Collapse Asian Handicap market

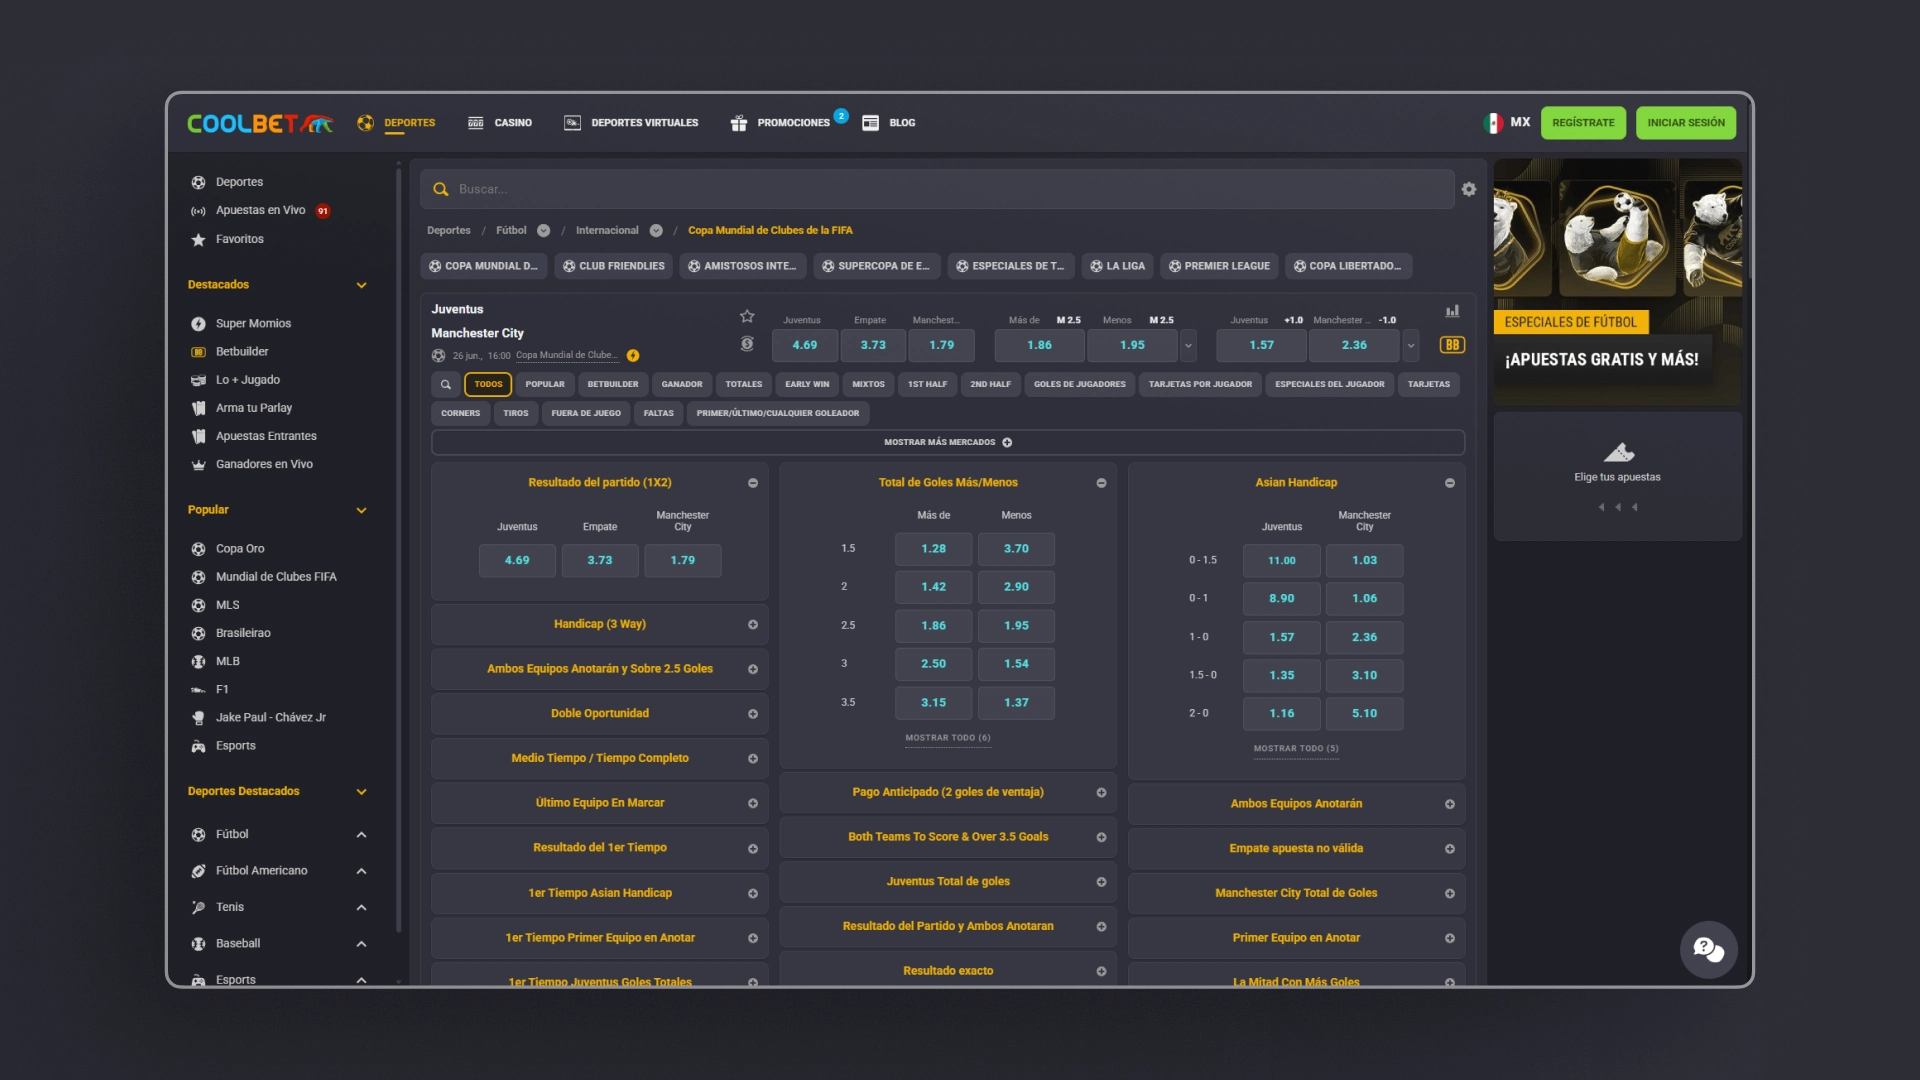1450,483
